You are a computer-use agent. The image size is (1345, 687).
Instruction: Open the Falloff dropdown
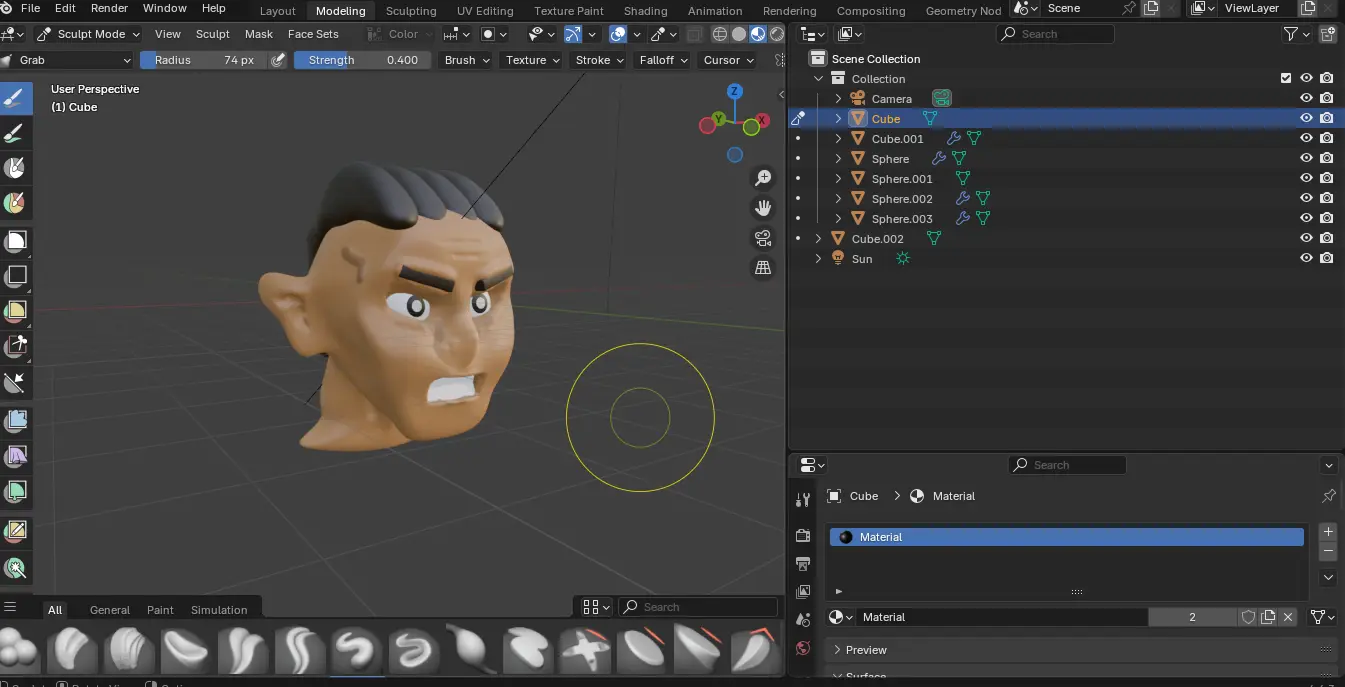click(664, 60)
